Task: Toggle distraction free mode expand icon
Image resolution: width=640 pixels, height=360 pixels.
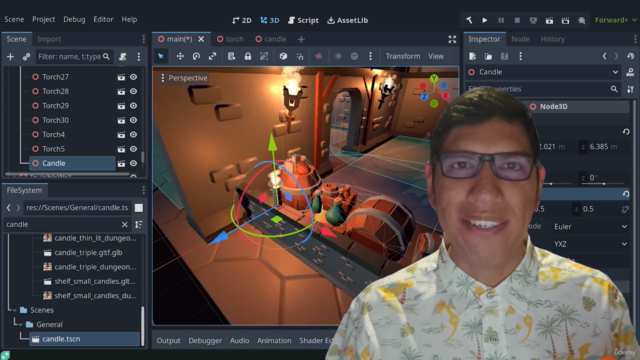Action: 452,39
